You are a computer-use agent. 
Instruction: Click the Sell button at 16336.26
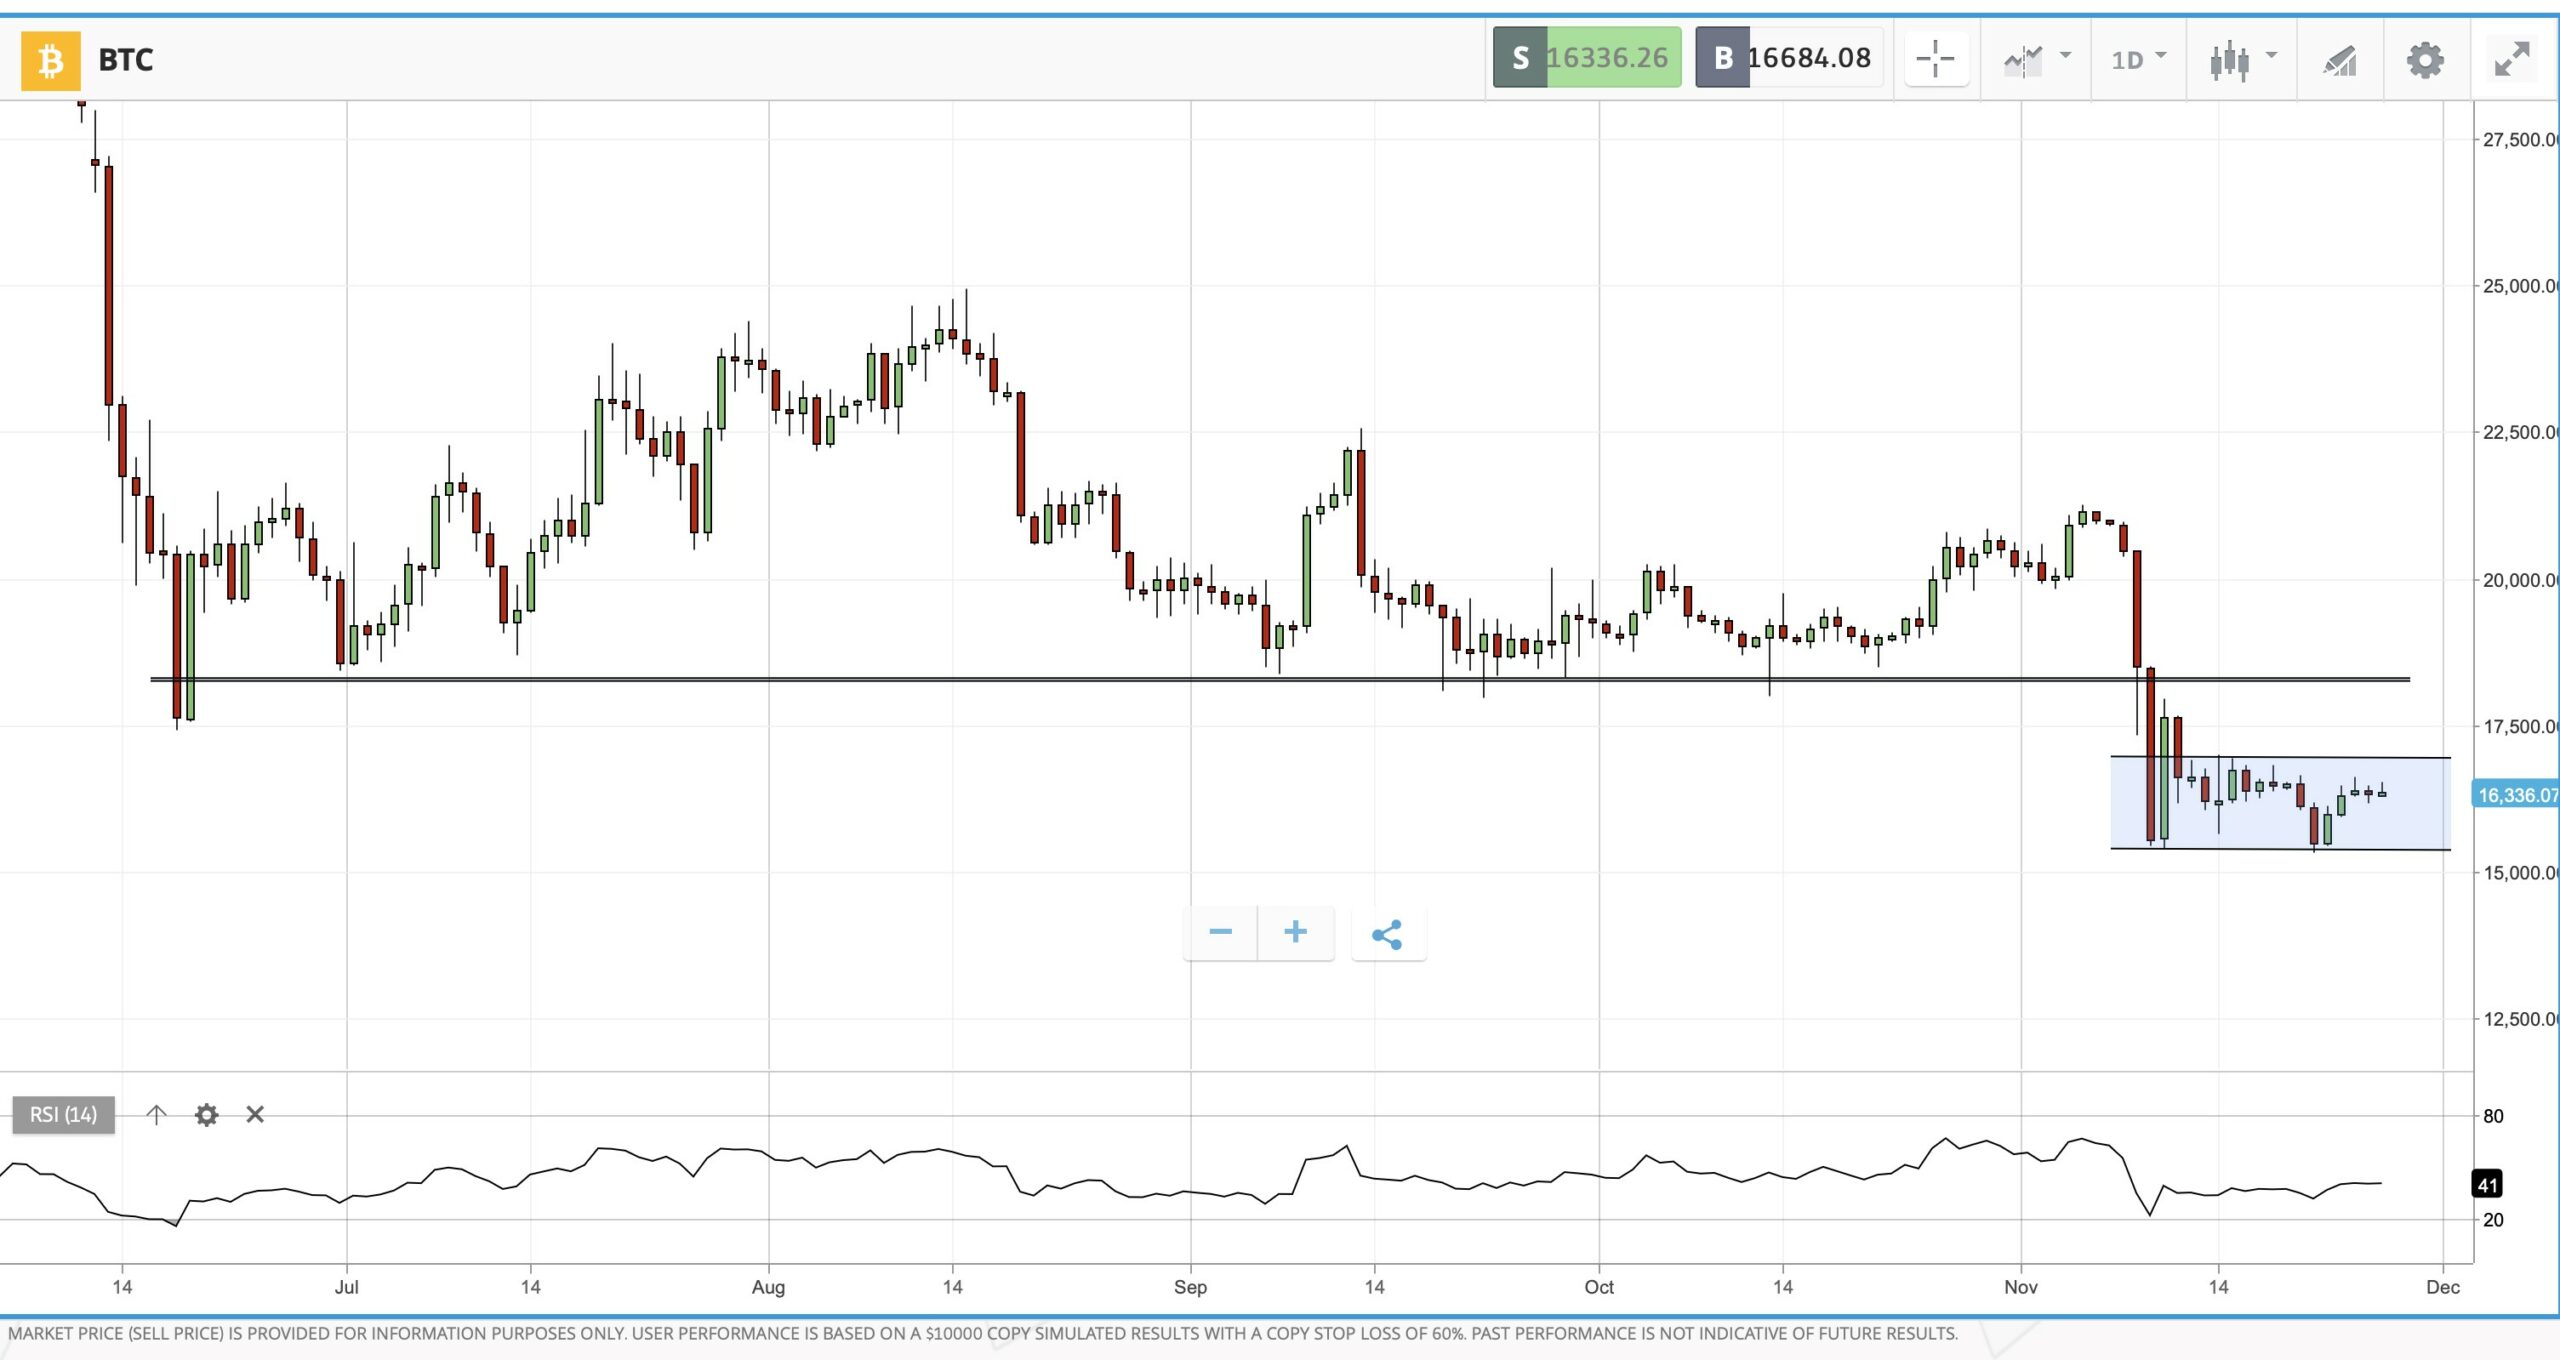(1587, 58)
